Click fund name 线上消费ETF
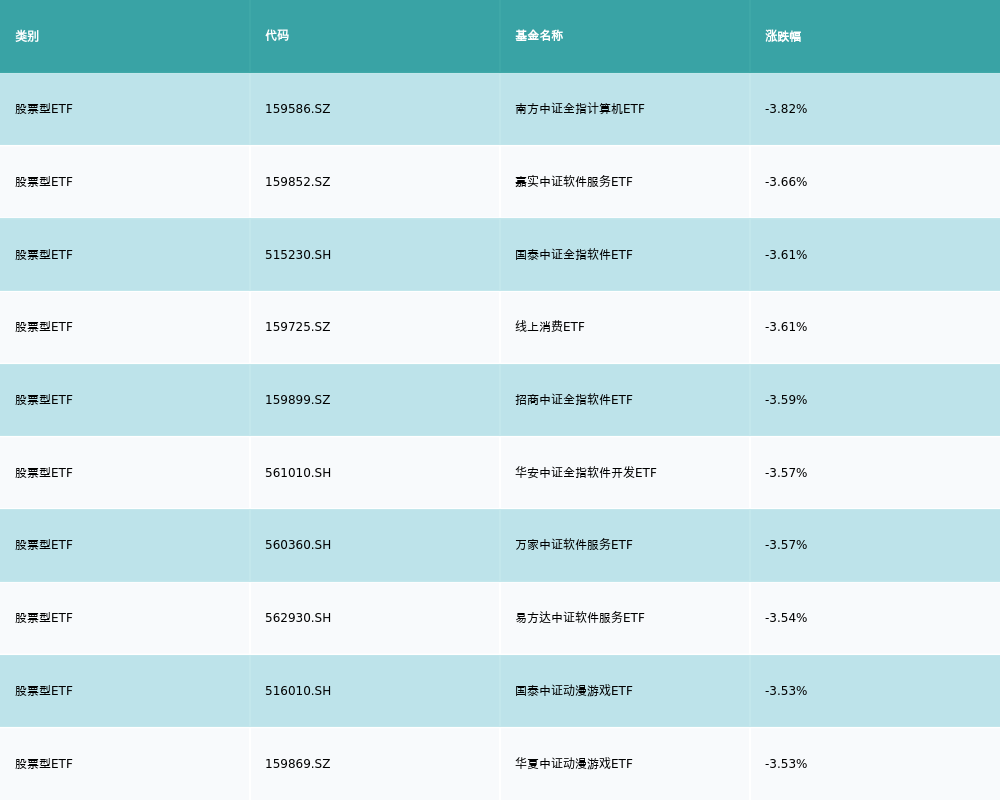 [550, 327]
